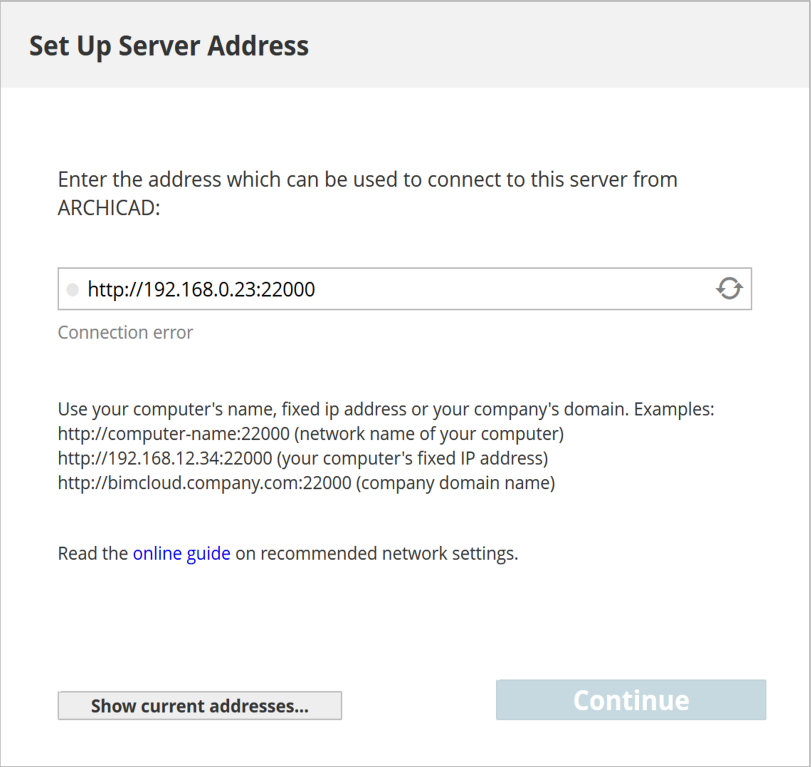
Task: Place cursor after 22000 in address field
Action: coord(316,289)
